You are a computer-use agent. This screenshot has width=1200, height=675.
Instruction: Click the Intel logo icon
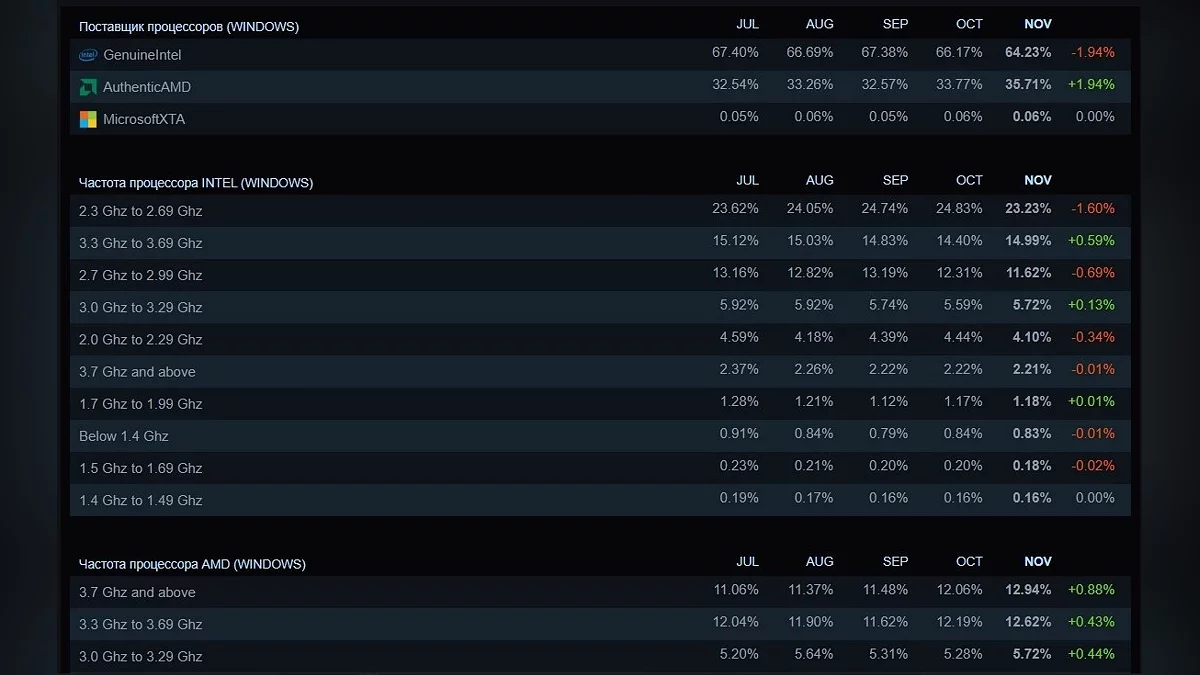point(88,55)
